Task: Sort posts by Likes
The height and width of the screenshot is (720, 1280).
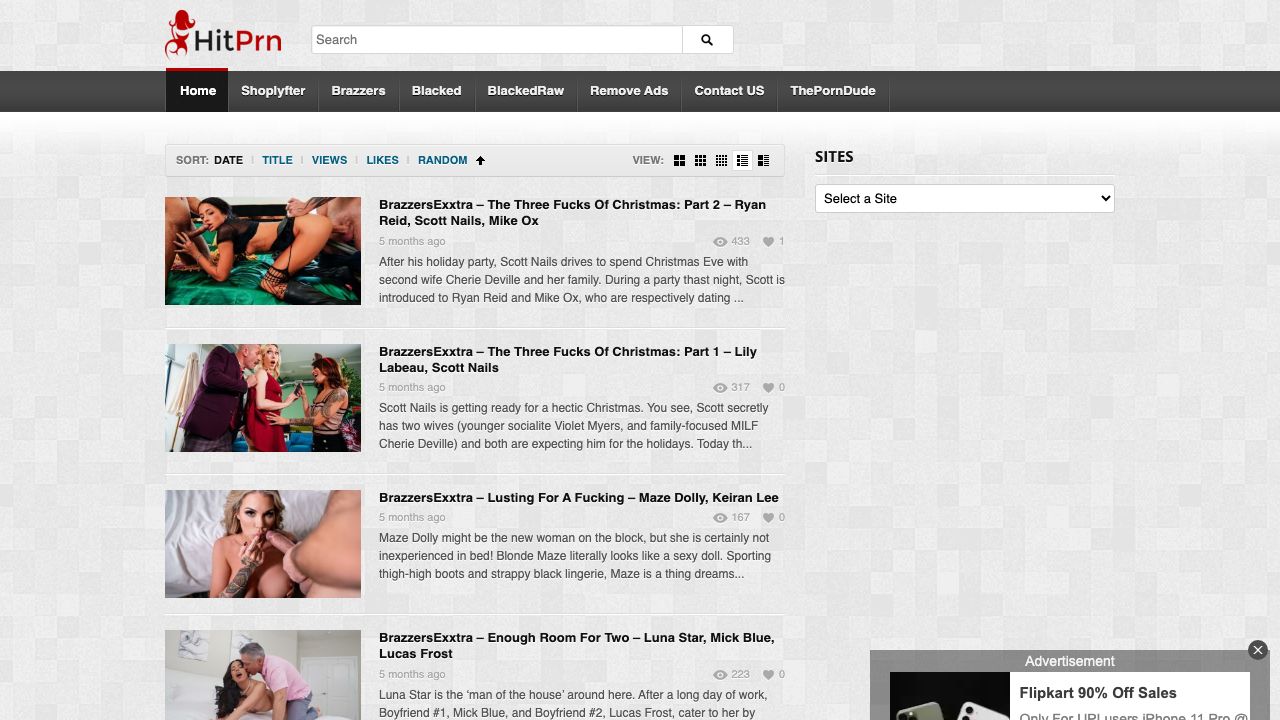Action: (x=382, y=160)
